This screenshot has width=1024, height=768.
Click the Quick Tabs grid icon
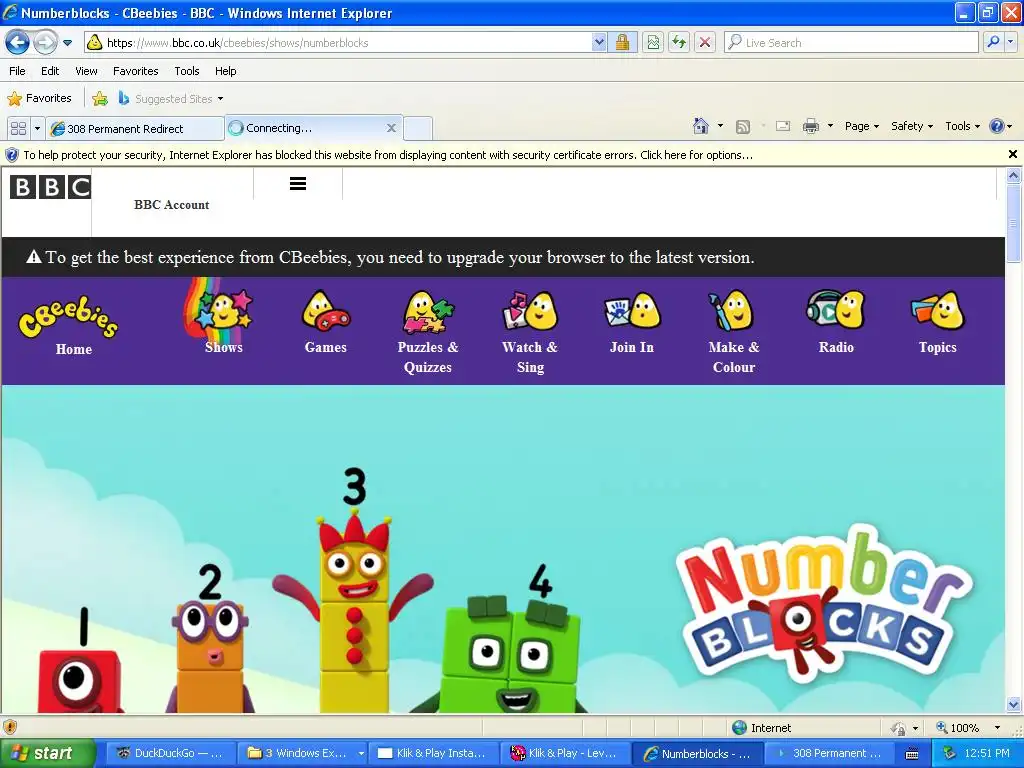(x=18, y=129)
